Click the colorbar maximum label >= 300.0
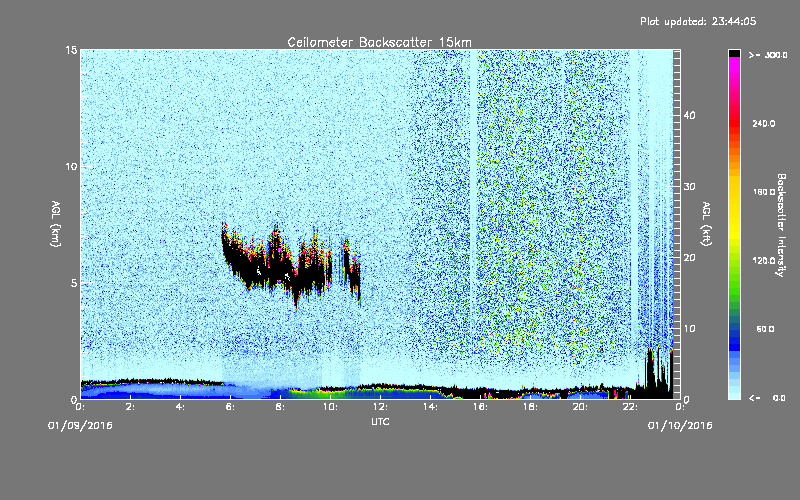 point(768,55)
